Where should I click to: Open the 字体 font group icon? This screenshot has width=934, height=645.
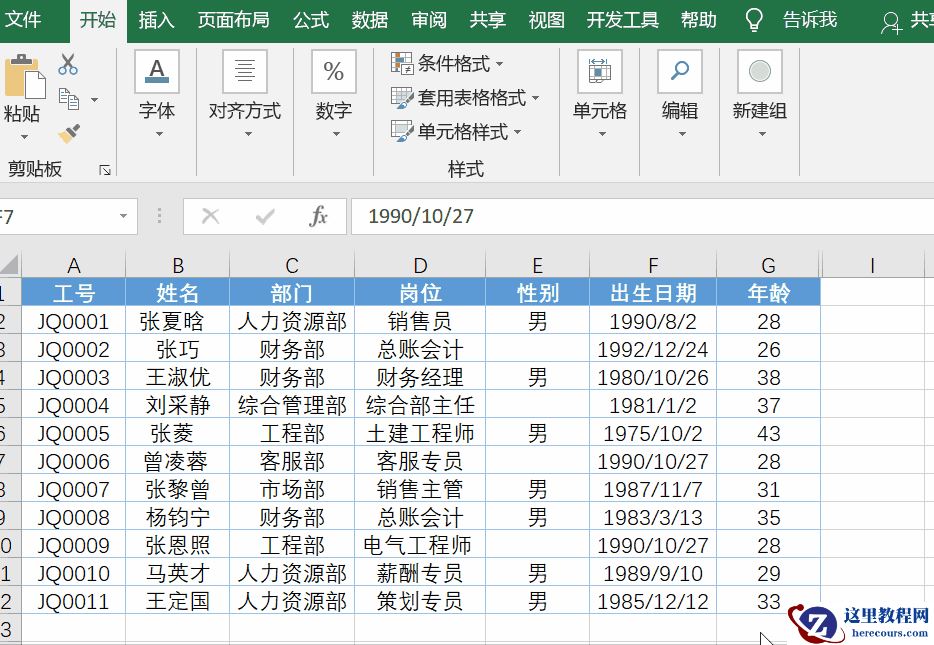157,71
